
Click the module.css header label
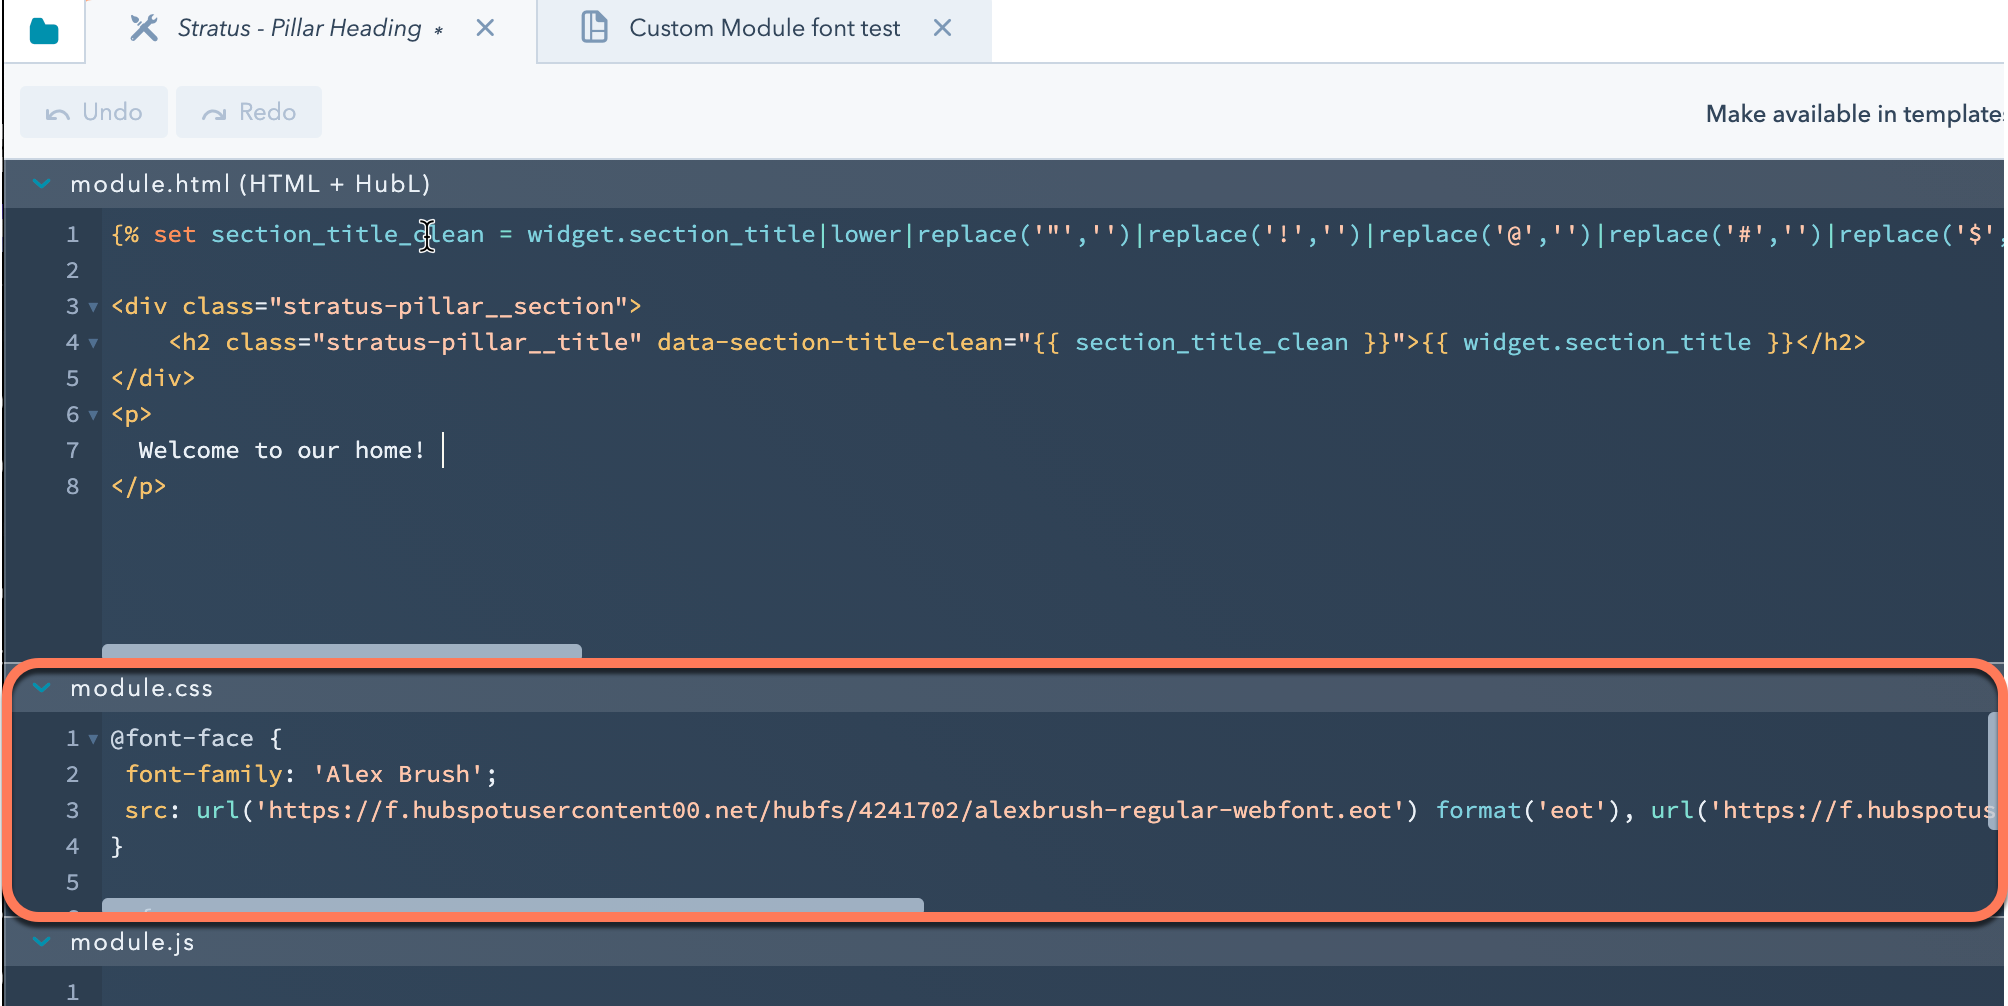click(x=141, y=688)
